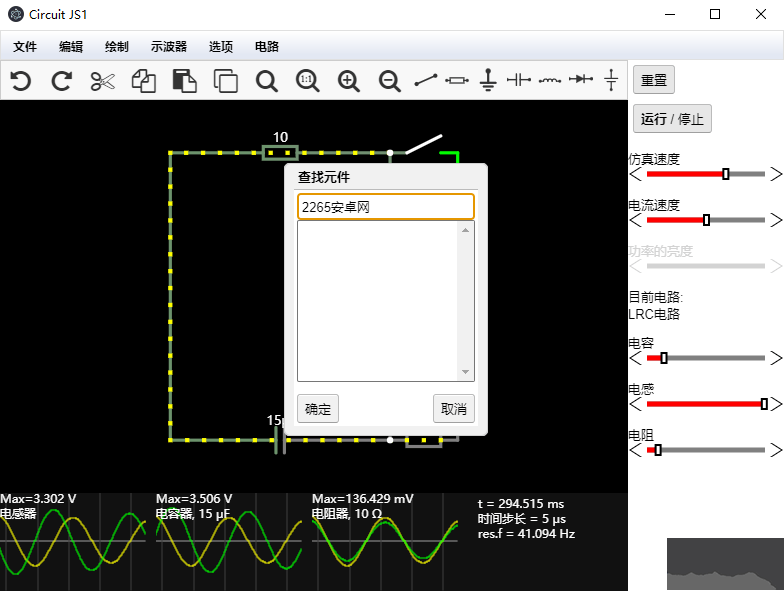Click the 电感器 oscilloscope trace
The width and height of the screenshot is (784, 591).
click(x=73, y=542)
